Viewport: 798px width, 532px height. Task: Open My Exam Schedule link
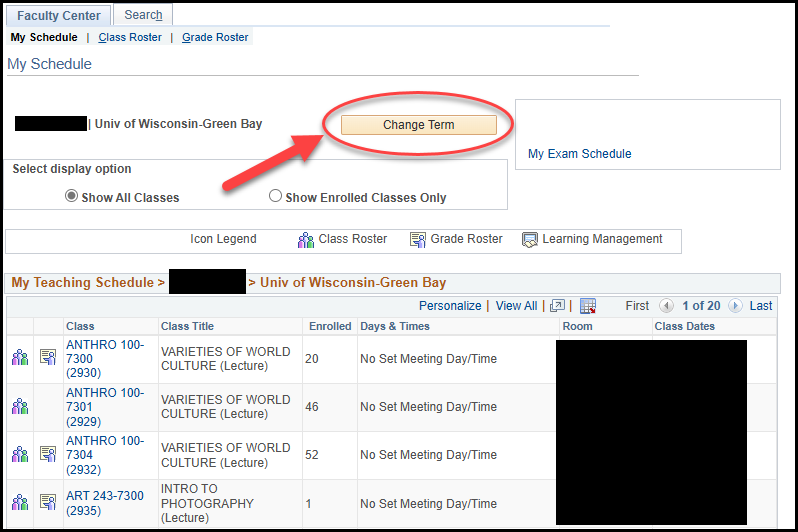(579, 154)
